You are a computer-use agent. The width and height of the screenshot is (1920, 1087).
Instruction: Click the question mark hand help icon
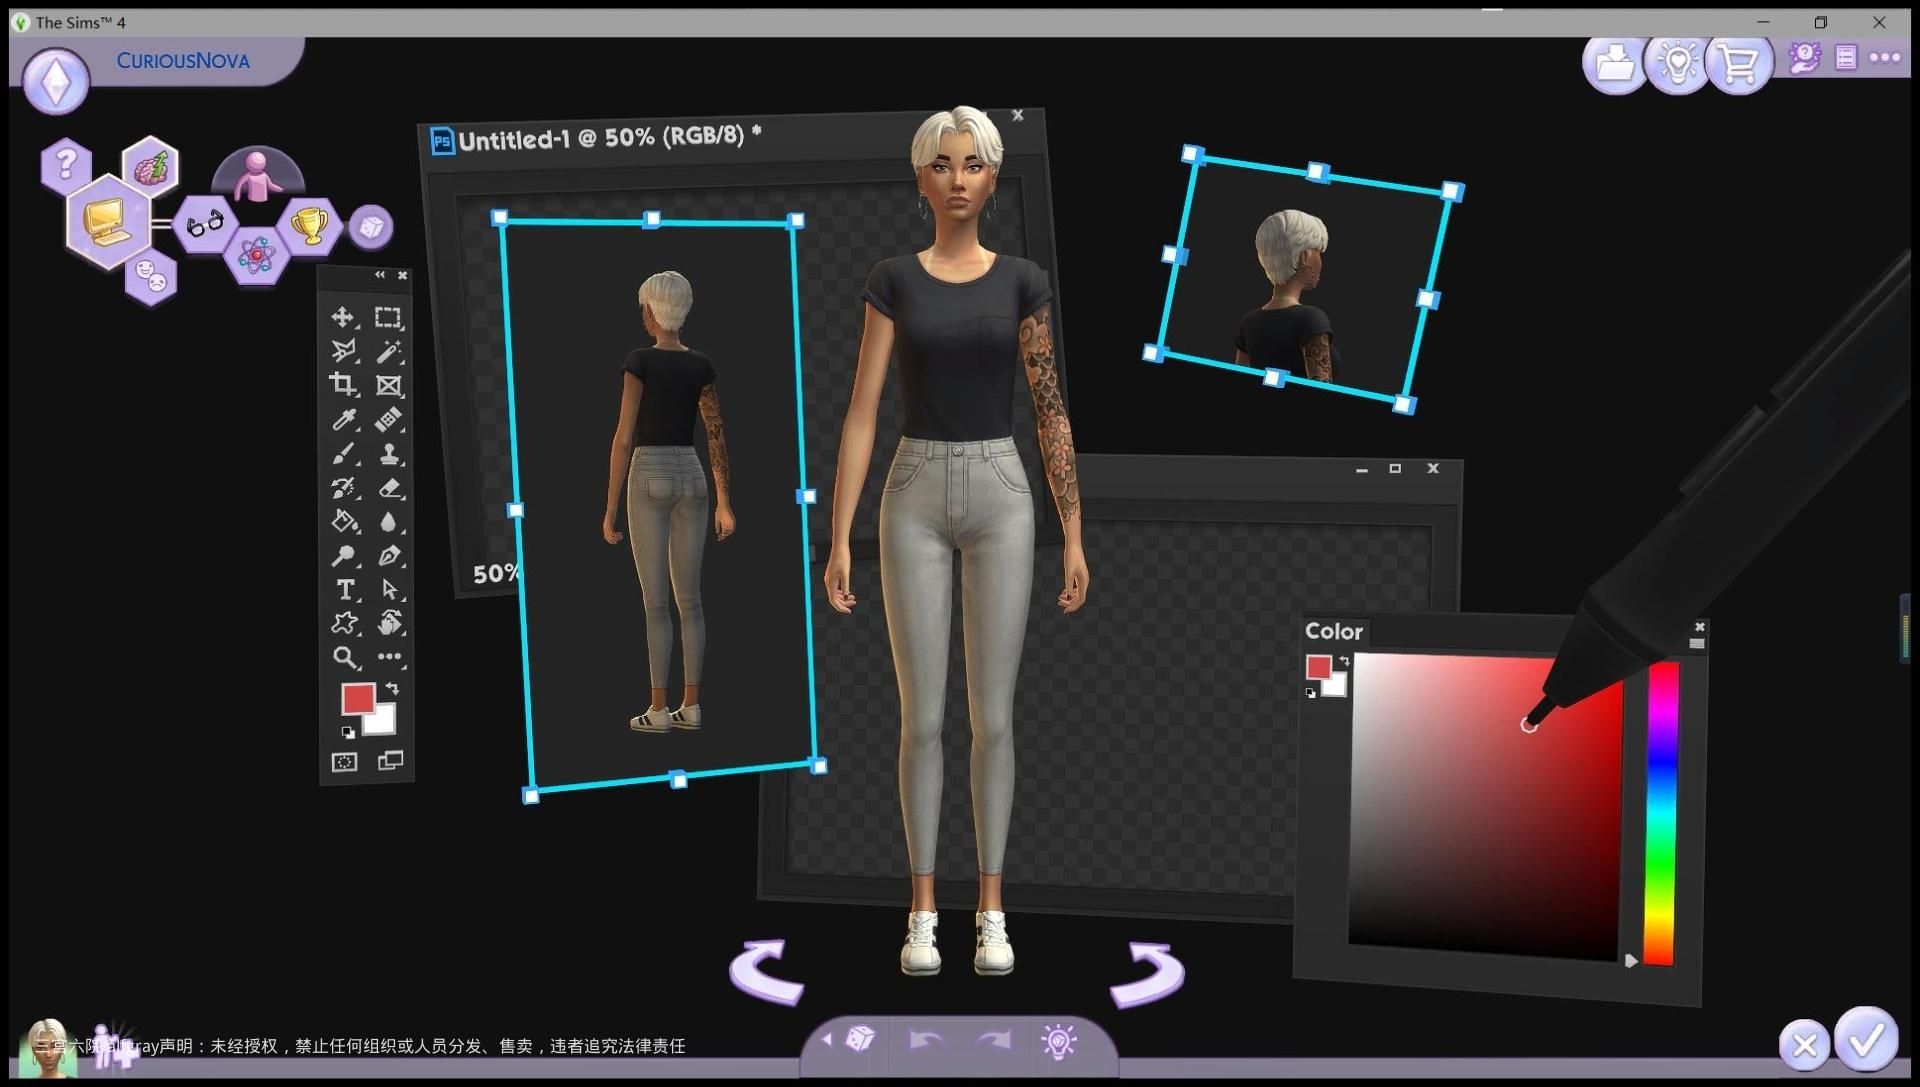pyautogui.click(x=1804, y=58)
